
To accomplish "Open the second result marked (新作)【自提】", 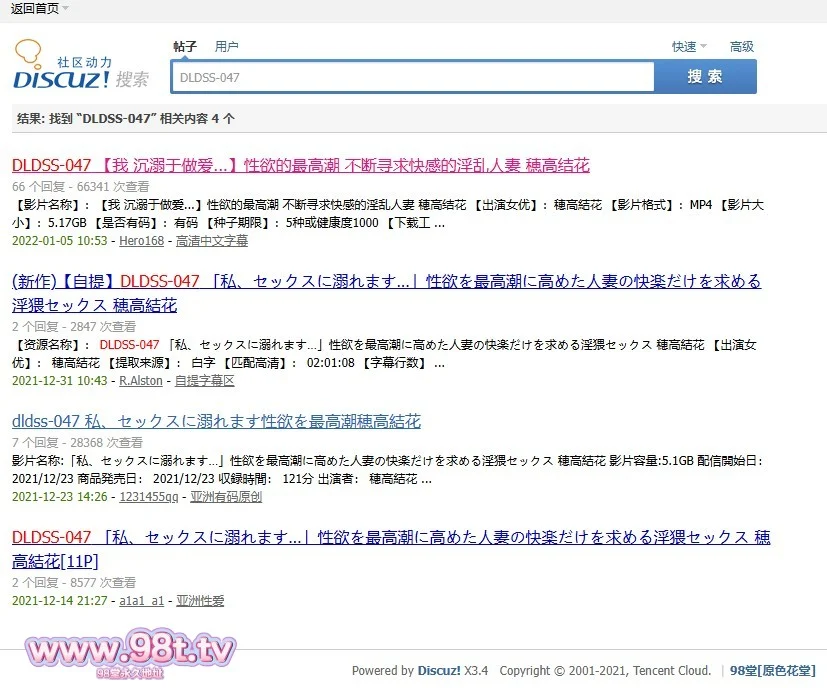I will point(386,281).
